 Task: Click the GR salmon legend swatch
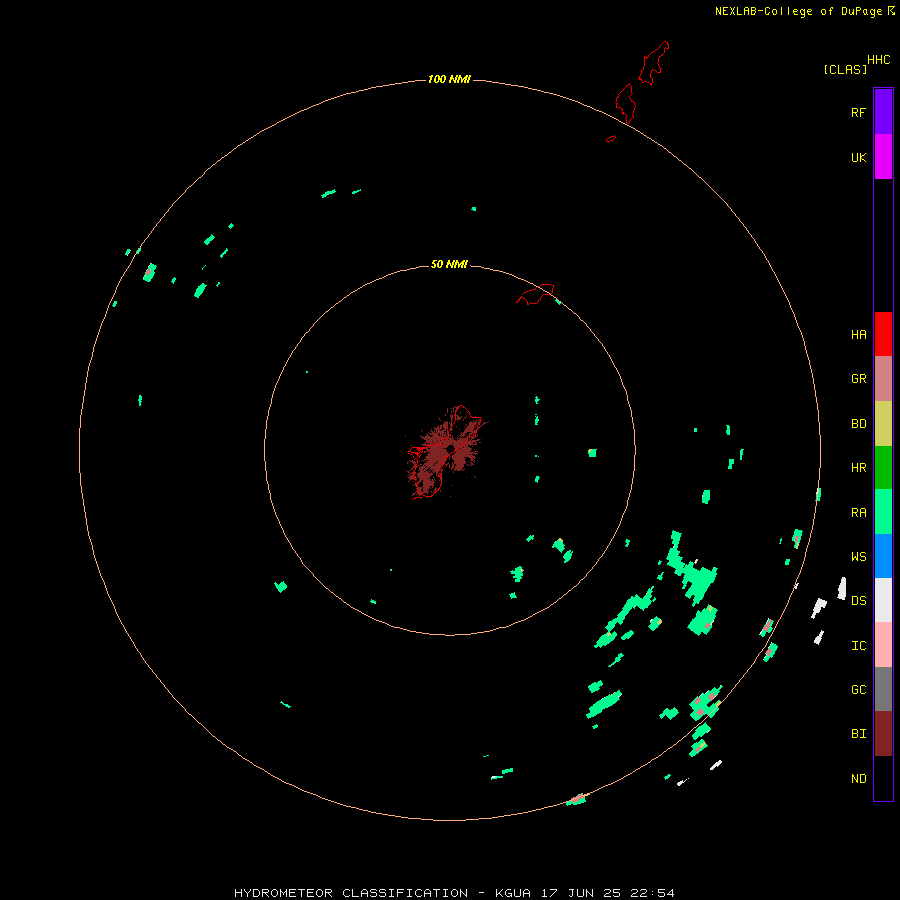[x=883, y=379]
